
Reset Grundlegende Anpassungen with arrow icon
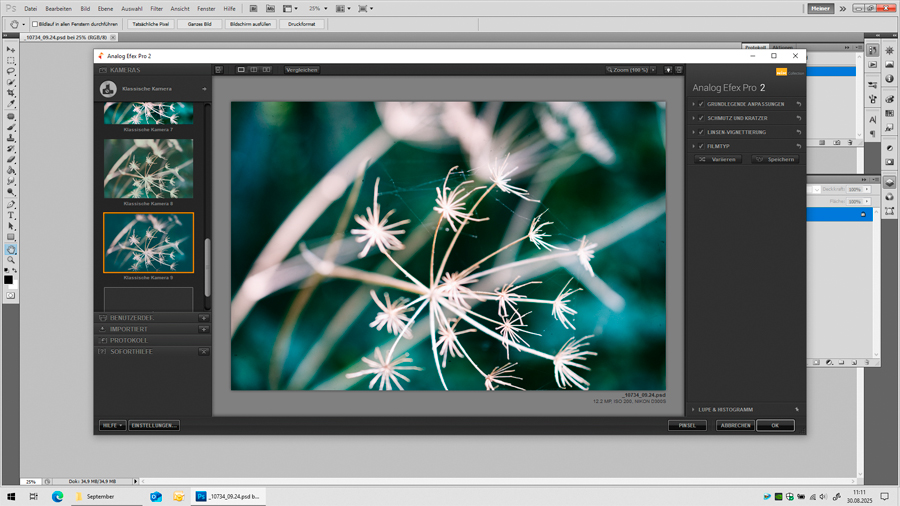(x=798, y=104)
